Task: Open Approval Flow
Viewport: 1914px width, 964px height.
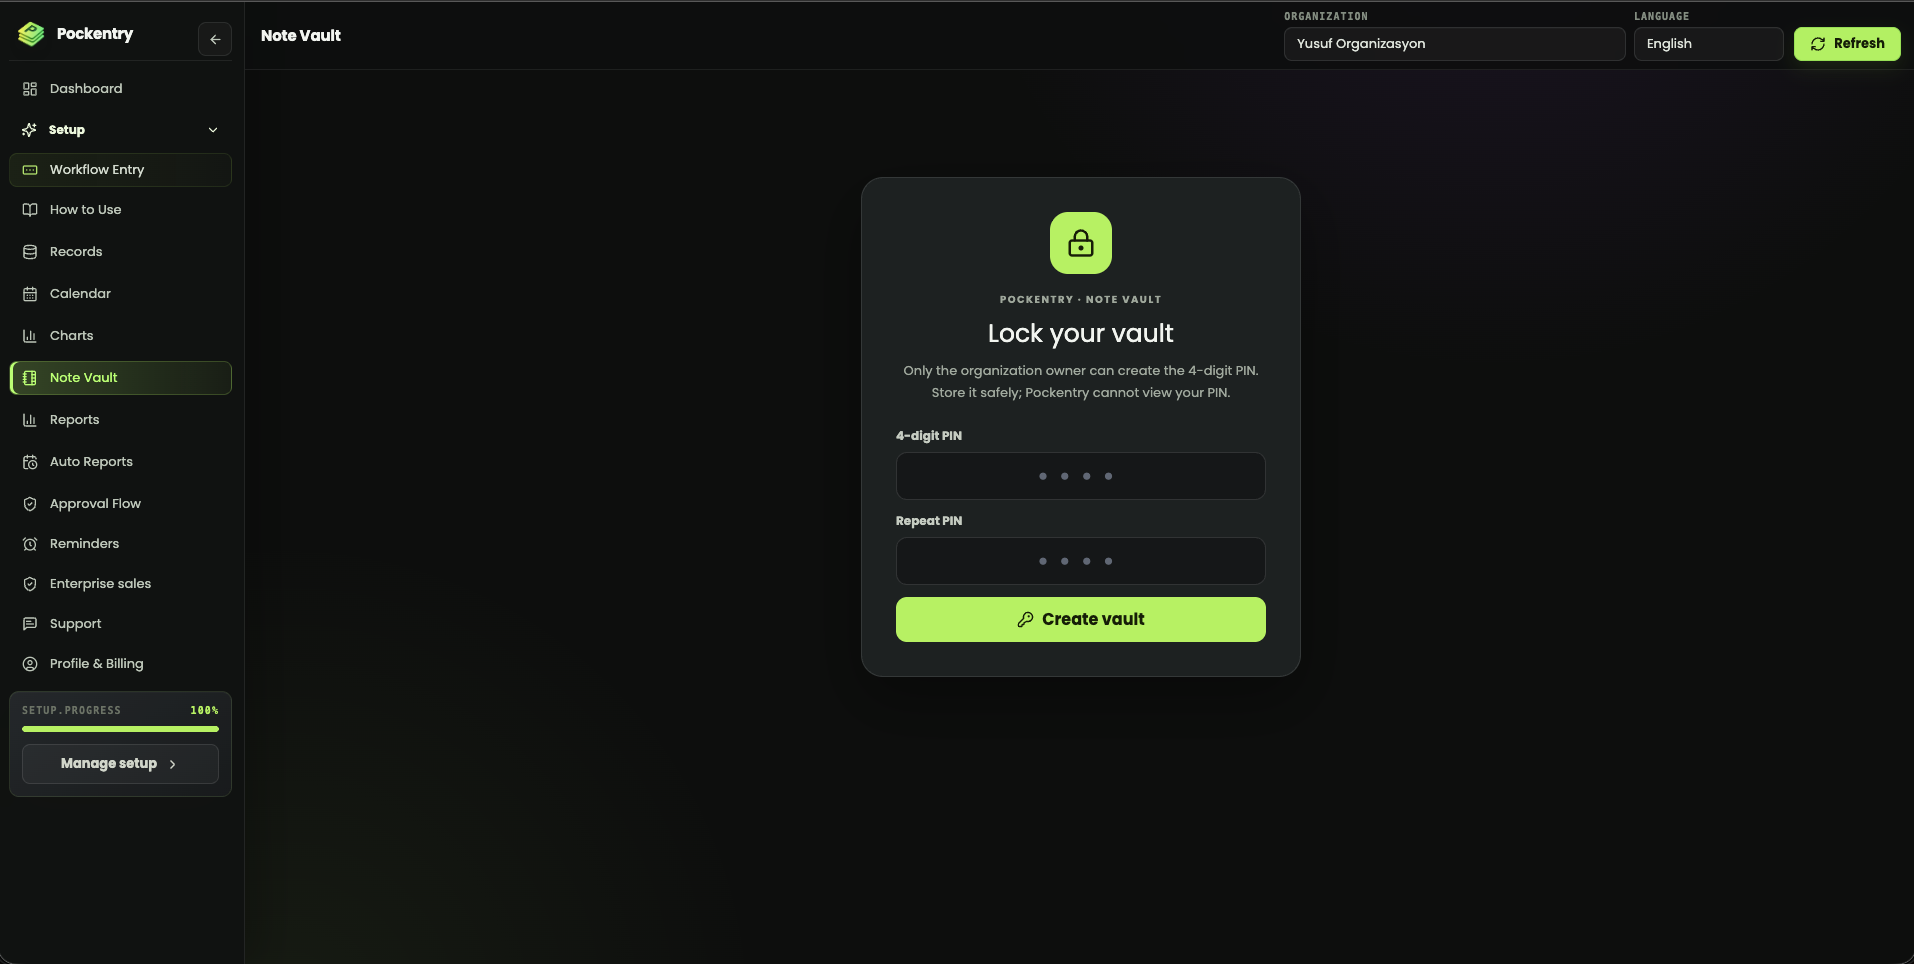Action: click(120, 504)
